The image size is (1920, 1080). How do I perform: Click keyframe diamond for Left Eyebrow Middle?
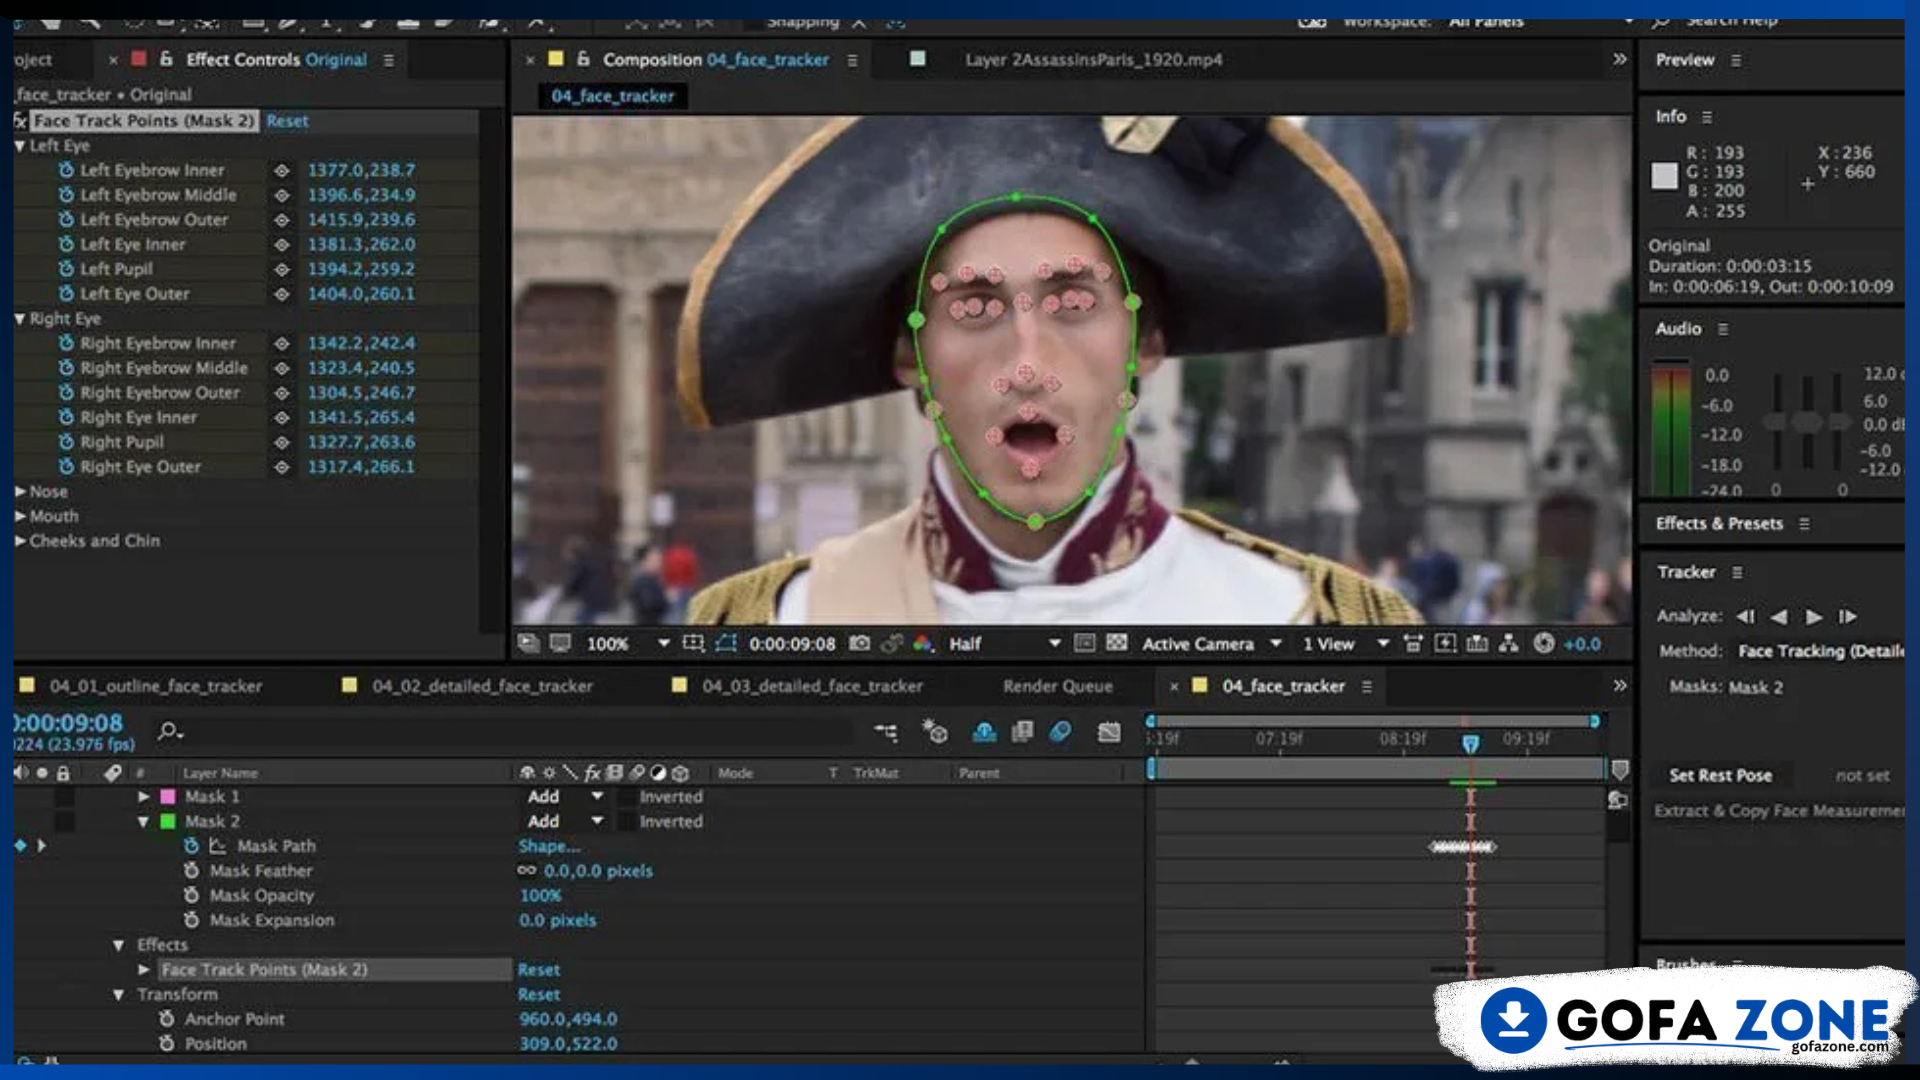click(282, 195)
